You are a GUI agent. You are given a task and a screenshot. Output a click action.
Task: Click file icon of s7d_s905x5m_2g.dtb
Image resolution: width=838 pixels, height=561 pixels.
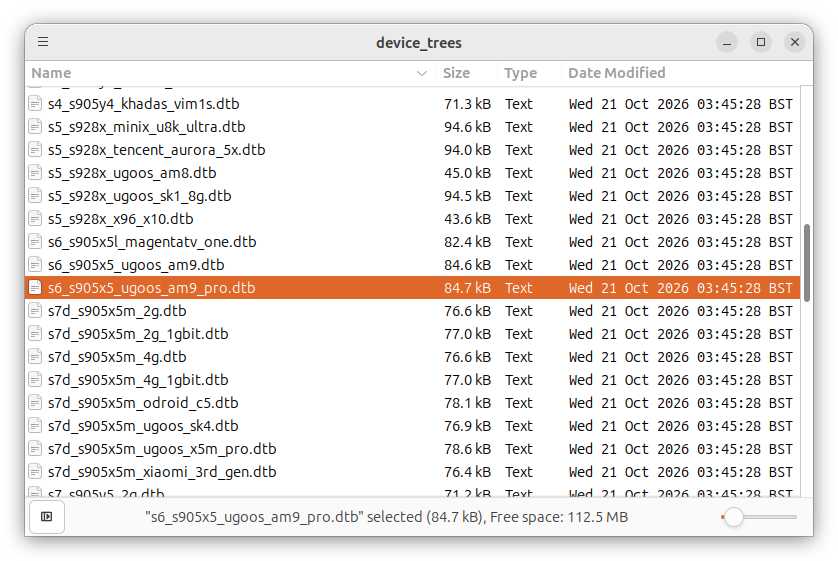(35, 310)
